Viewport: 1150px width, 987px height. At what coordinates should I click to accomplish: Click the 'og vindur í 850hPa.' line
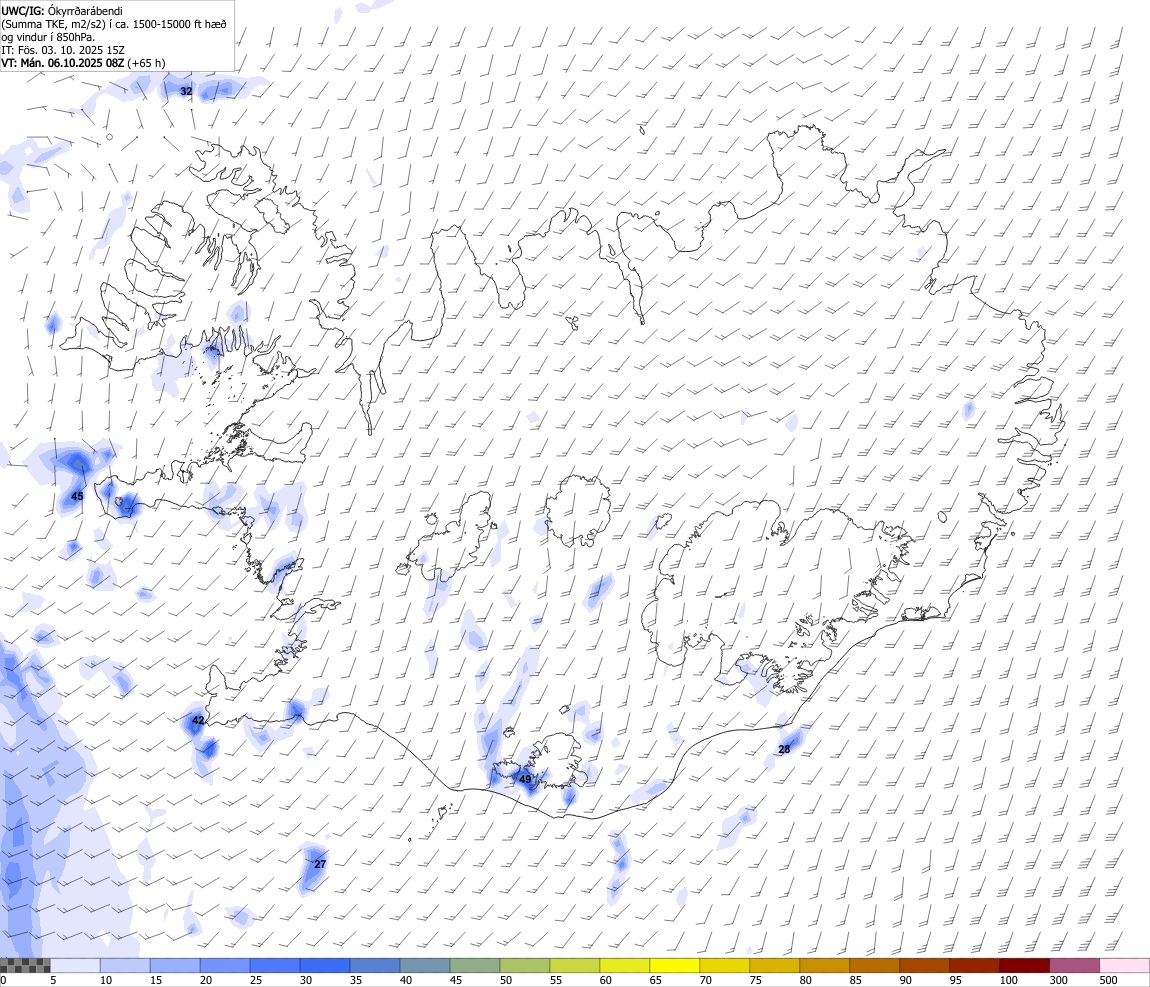[48, 37]
